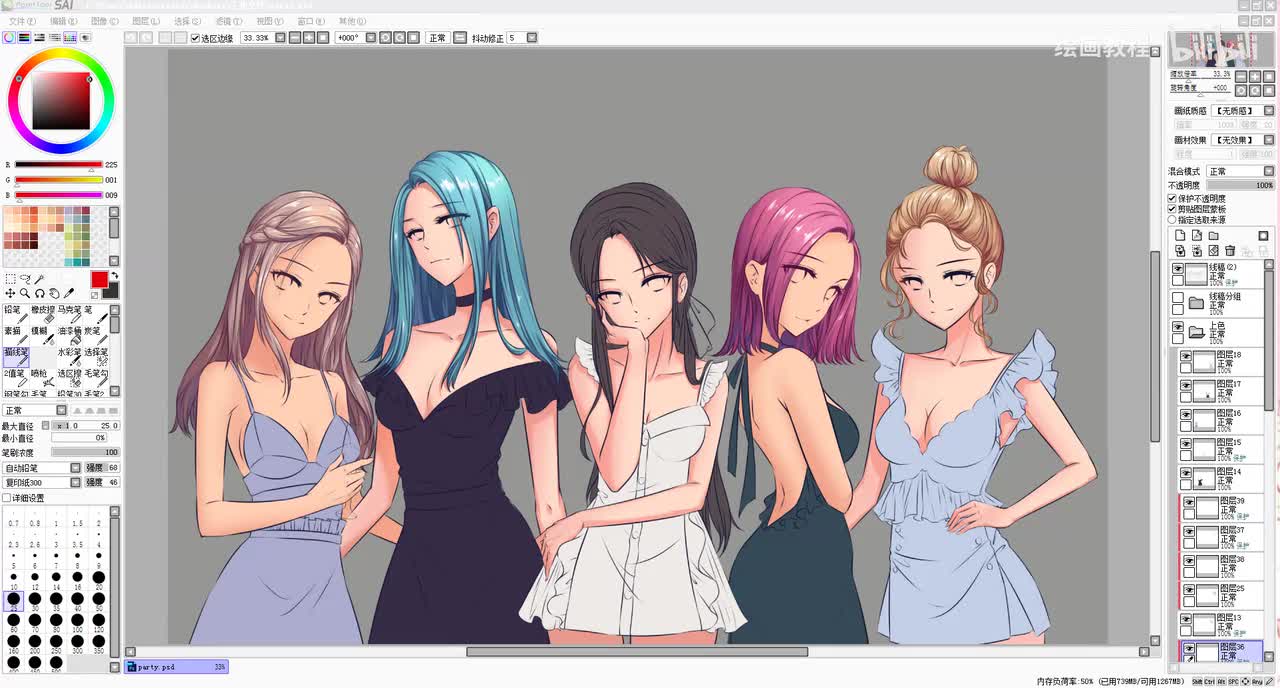1280x688 pixels.
Task: Swap foreground and background colors
Action: 115,275
